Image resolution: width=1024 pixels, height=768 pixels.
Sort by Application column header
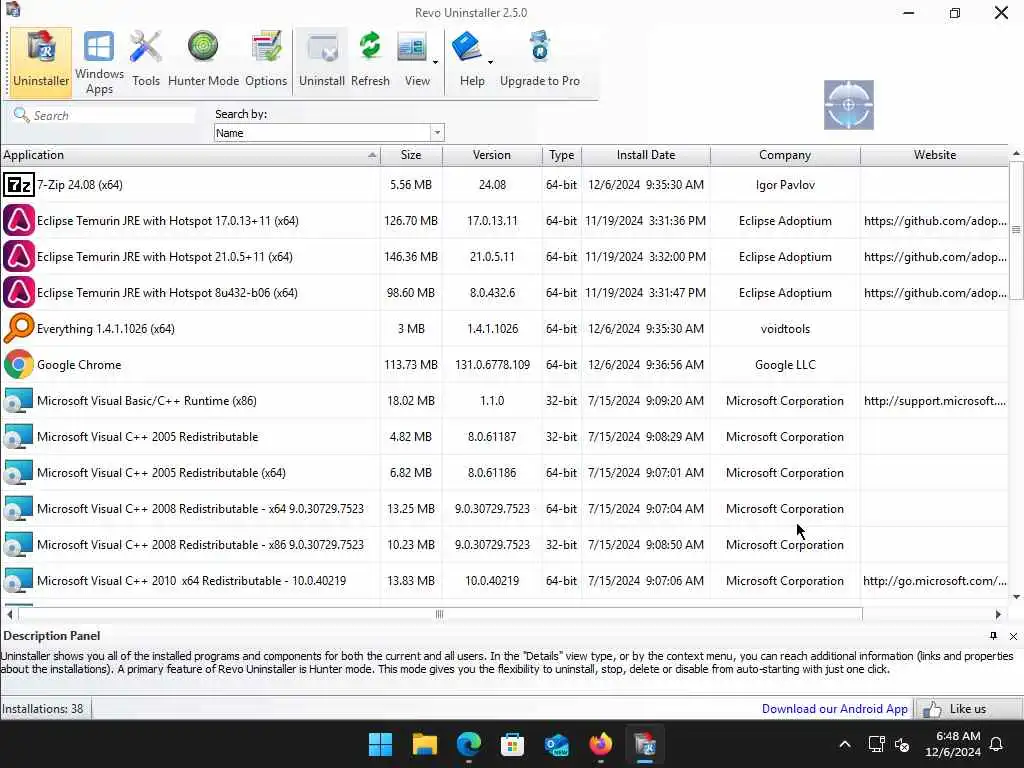(190, 155)
